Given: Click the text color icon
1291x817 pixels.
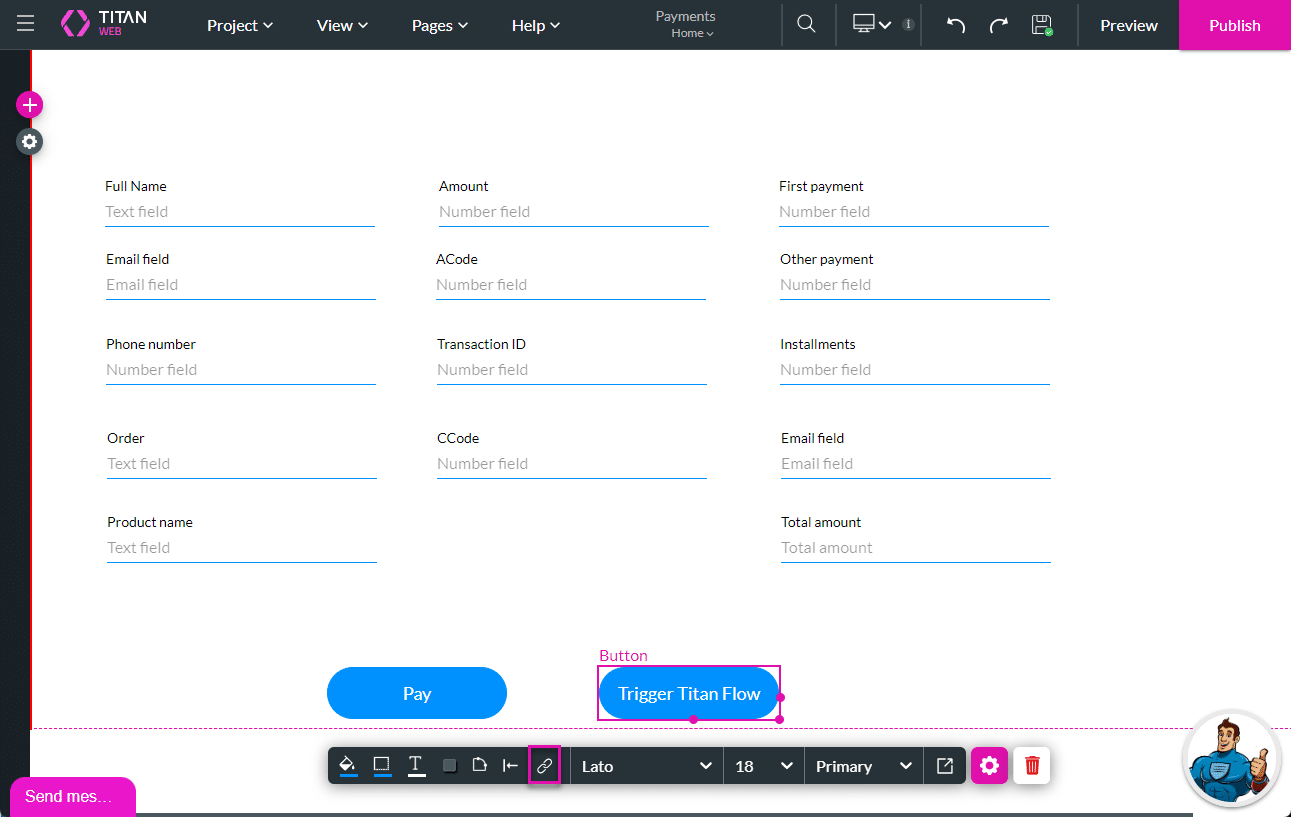Looking at the screenshot, I should pos(415,766).
